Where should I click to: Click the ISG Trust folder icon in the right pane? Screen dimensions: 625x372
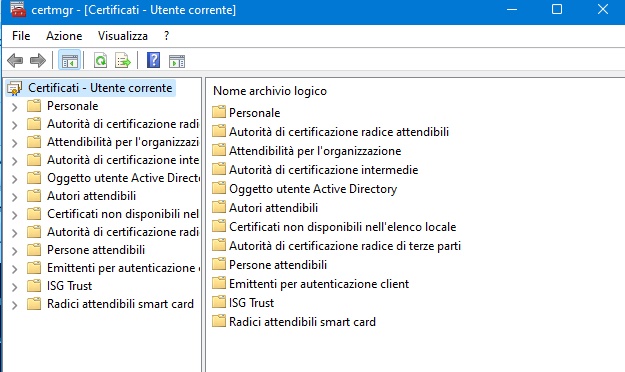click(x=219, y=302)
